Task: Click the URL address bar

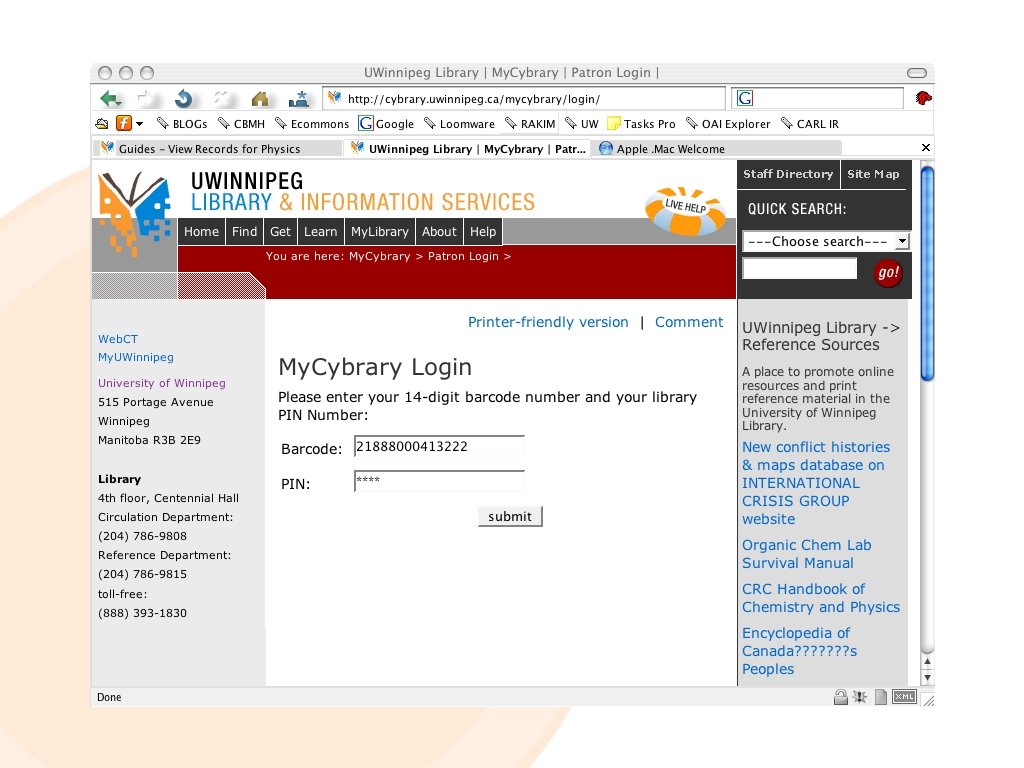Action: [524, 99]
